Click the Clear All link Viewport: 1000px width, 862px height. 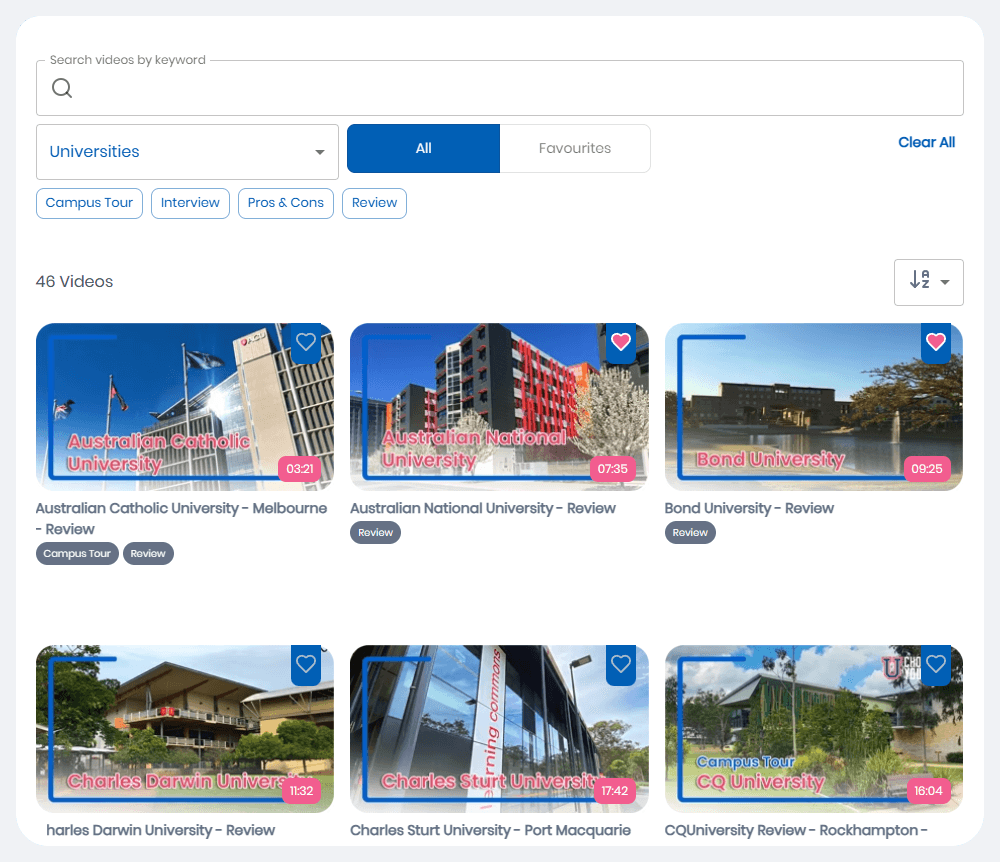point(926,142)
